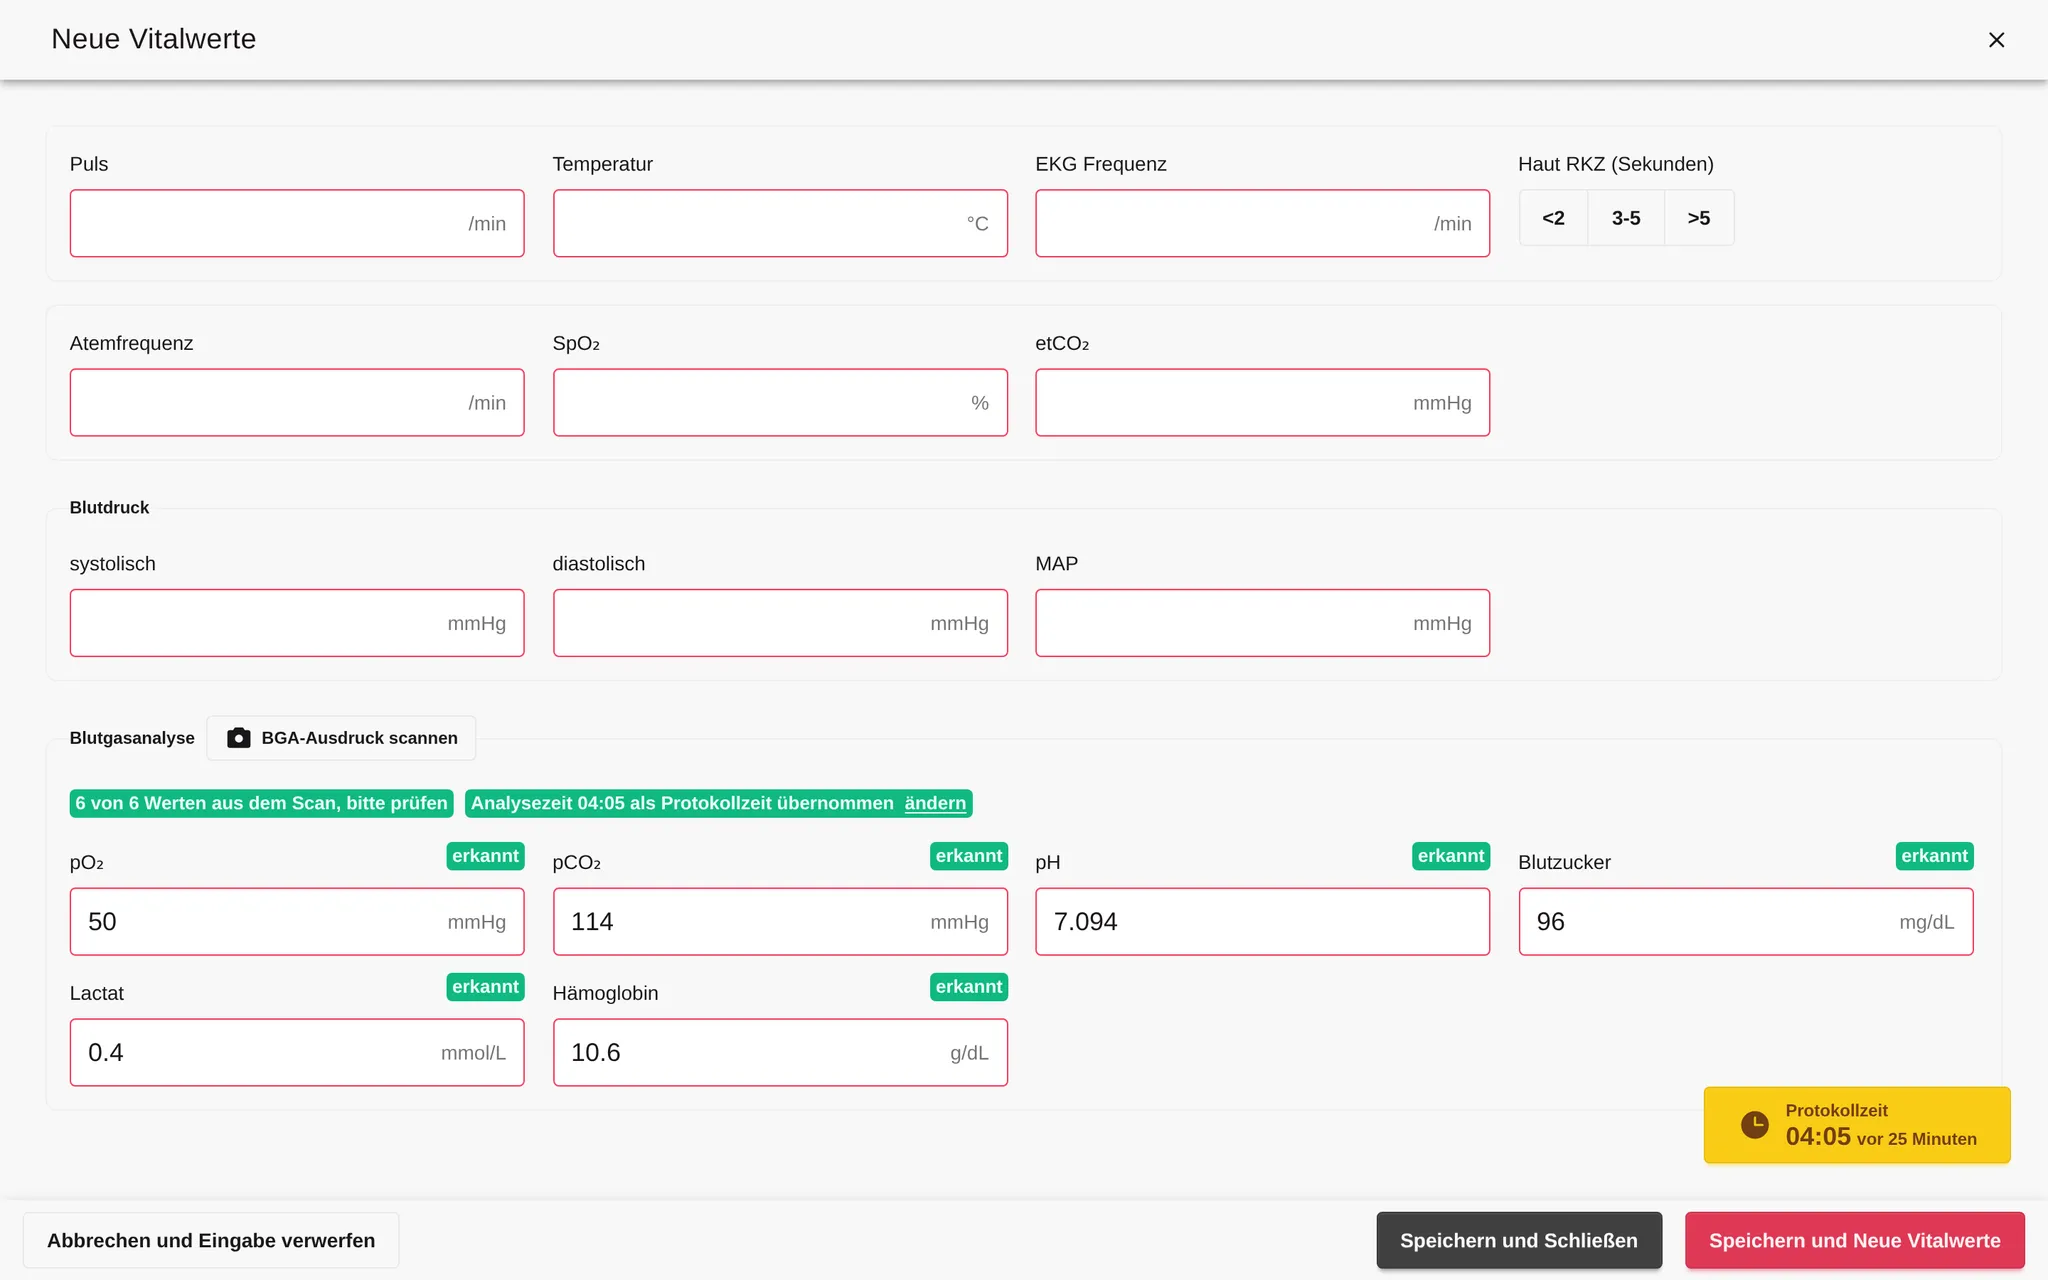Open the yellow Protokollzeit 04:05 panel
Viewport: 2048px width, 1280px height.
1857,1125
